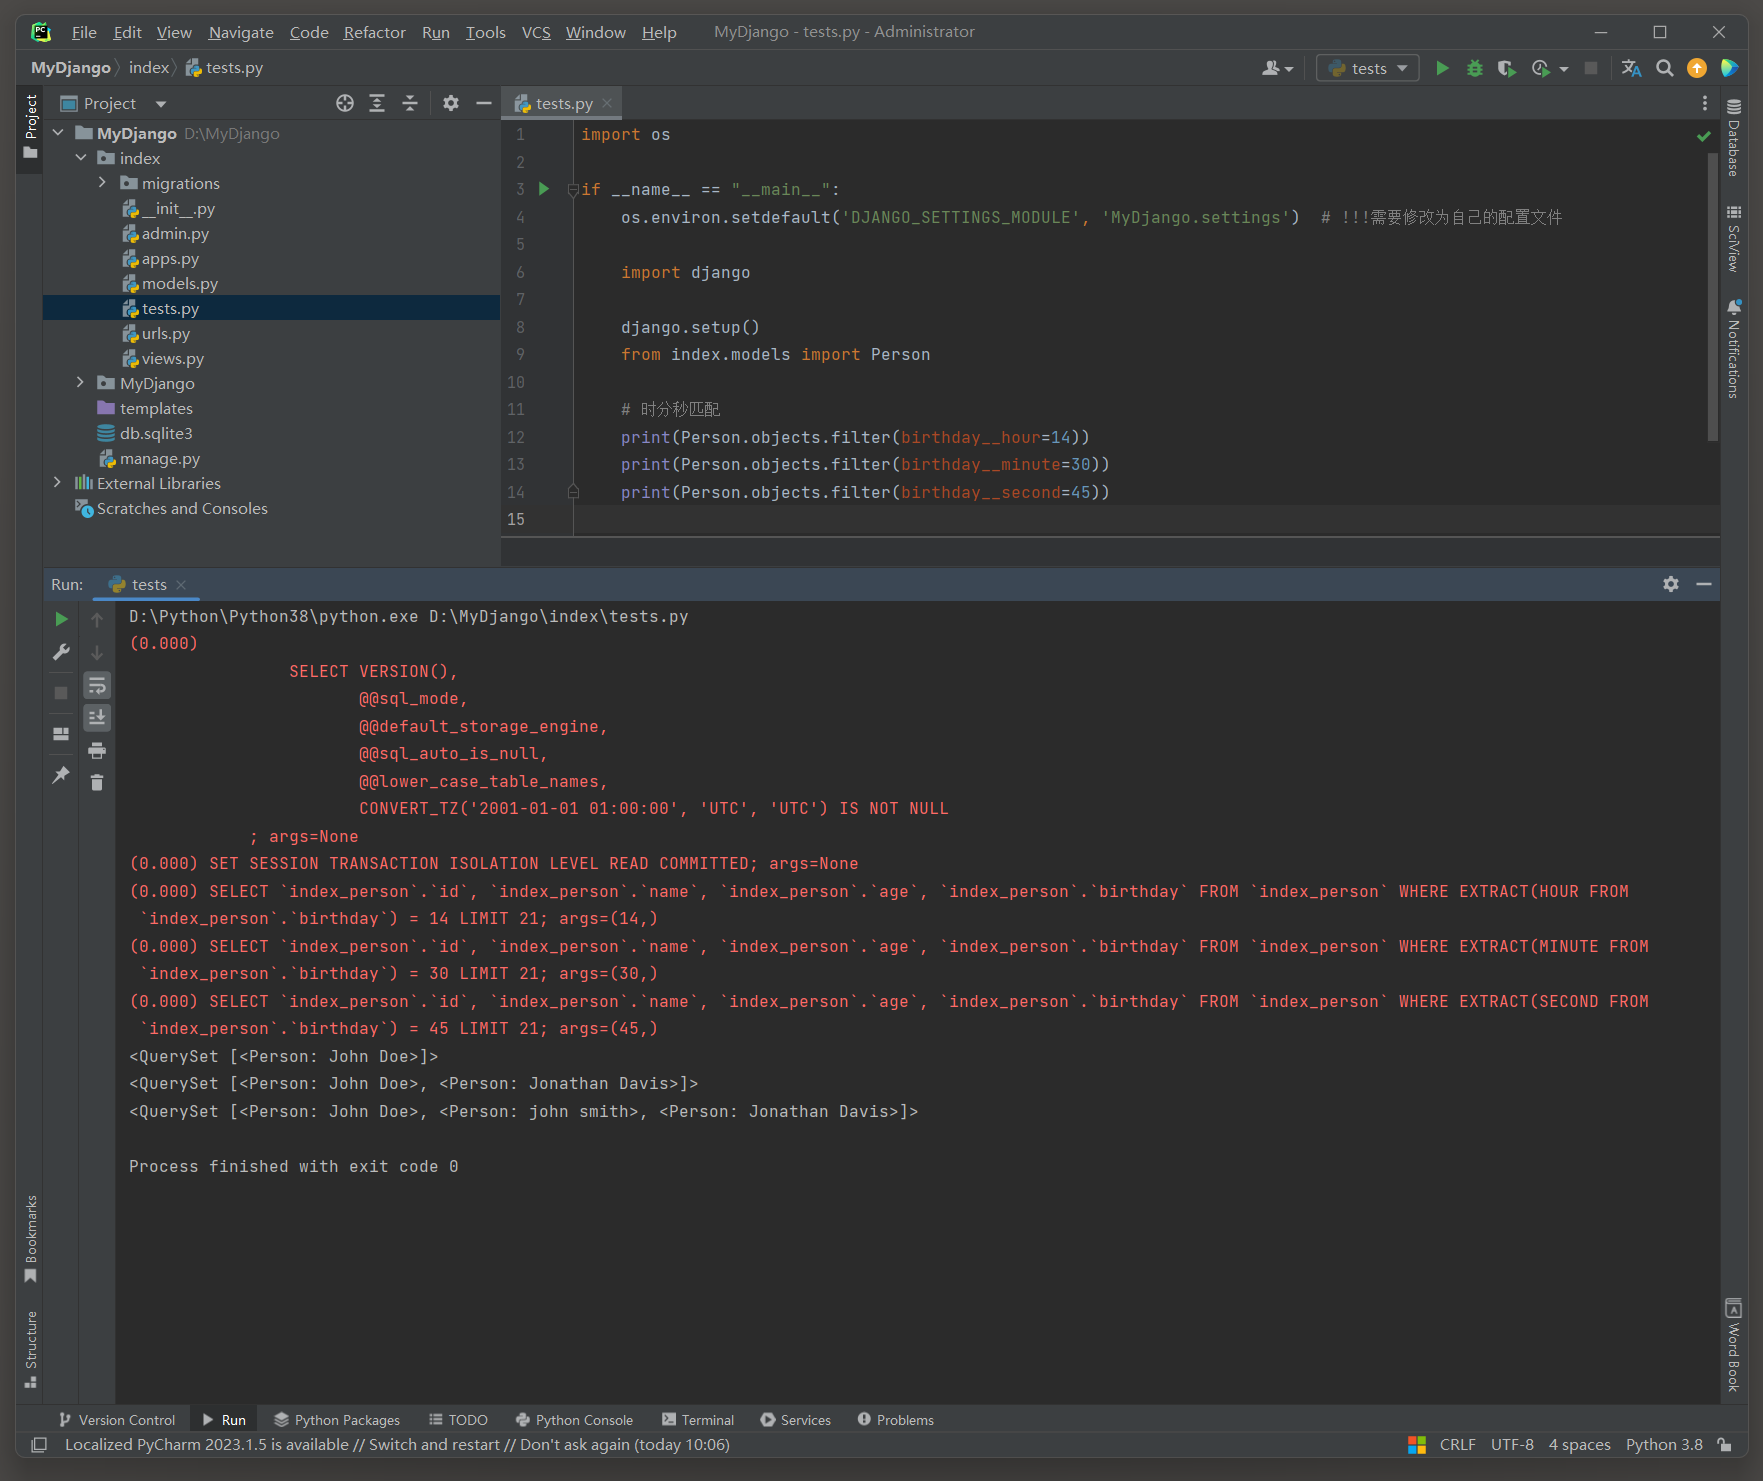
Task: Open editor tab options three-dot menu
Action: tap(1705, 103)
